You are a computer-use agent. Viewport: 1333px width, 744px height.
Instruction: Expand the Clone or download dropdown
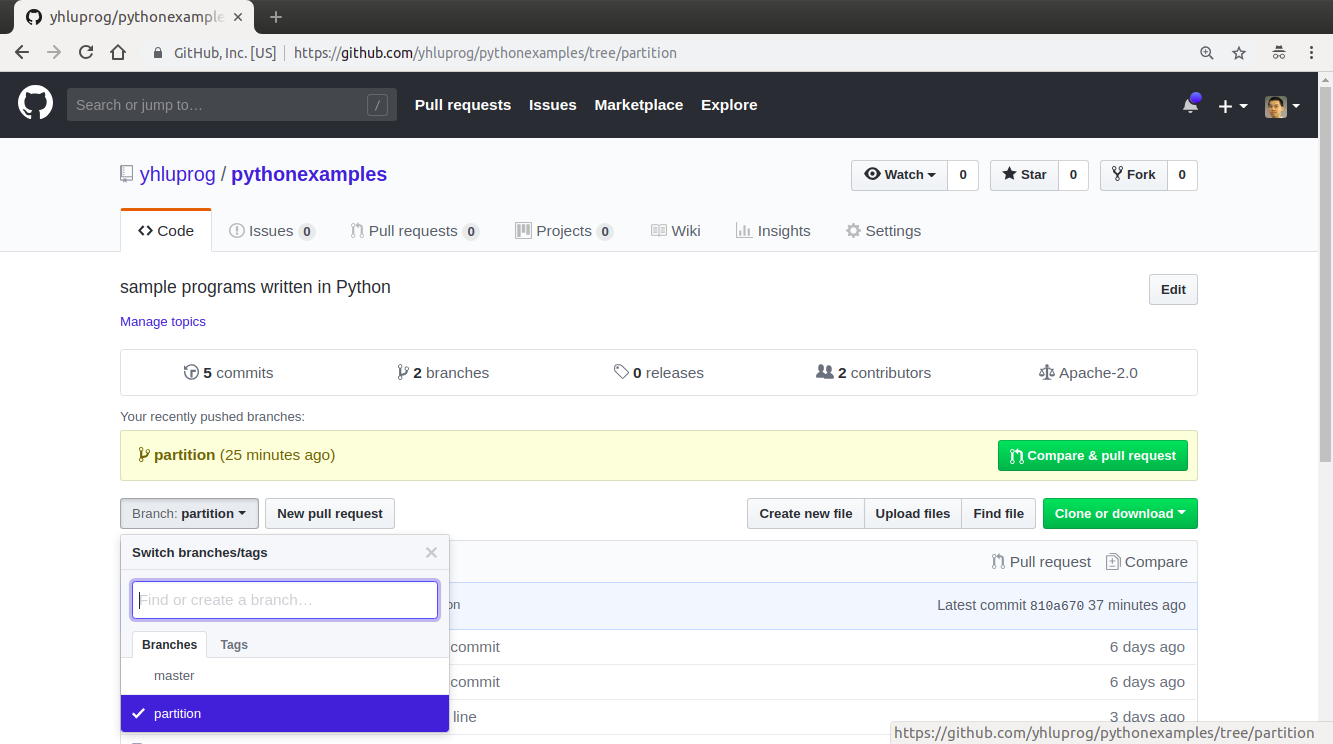point(1120,514)
